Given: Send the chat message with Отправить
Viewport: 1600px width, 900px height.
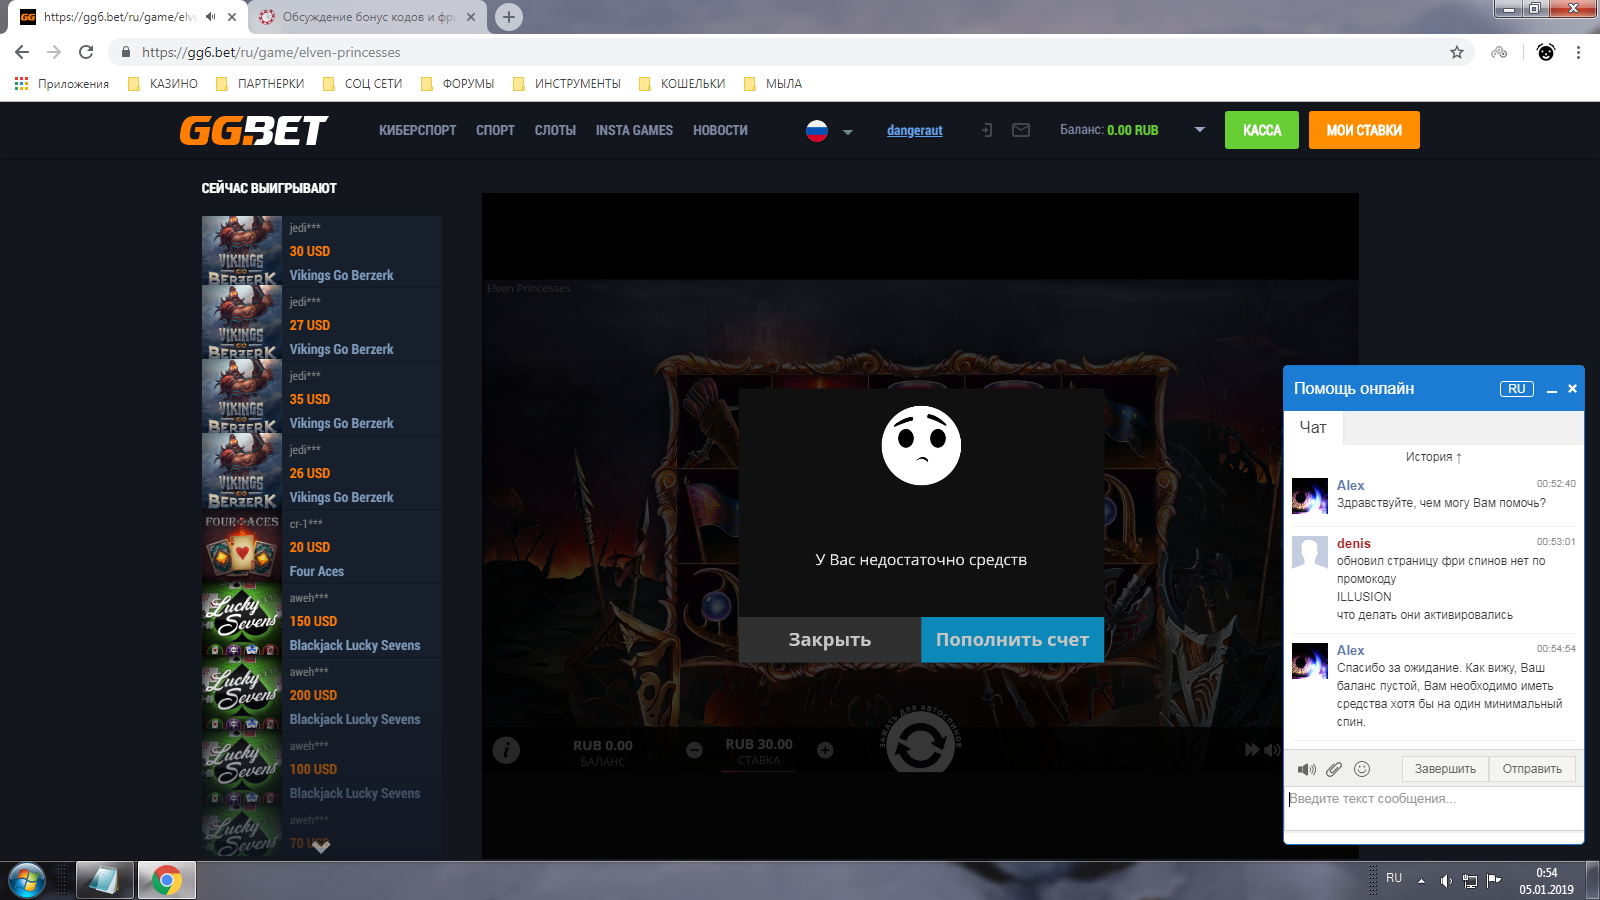Looking at the screenshot, I should click(1532, 769).
